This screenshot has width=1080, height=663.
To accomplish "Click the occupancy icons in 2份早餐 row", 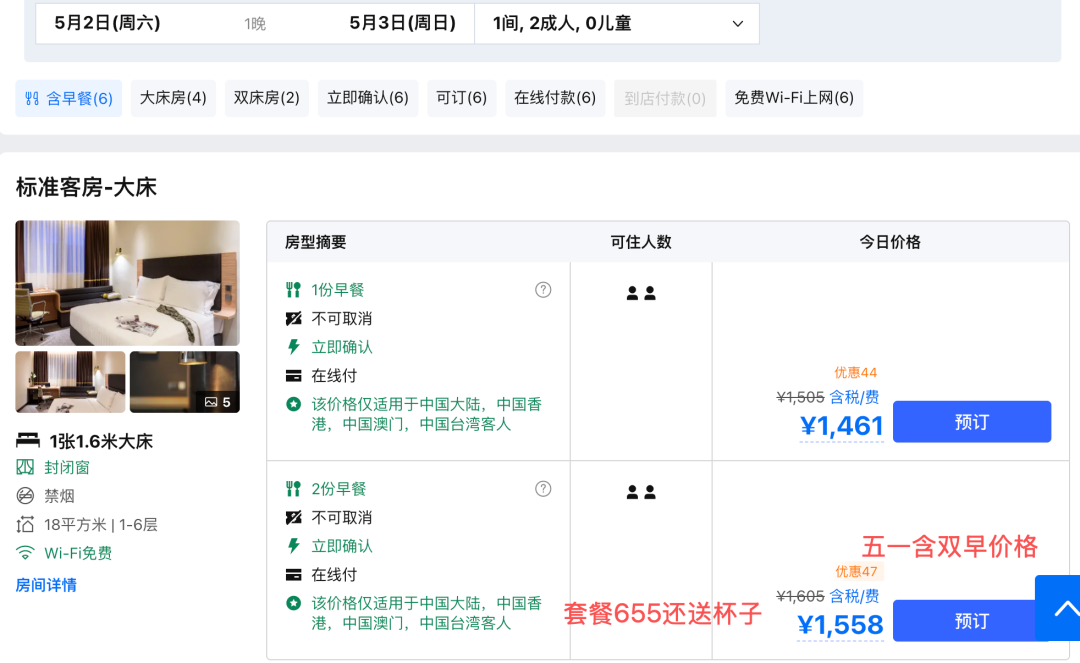I will 641,492.
